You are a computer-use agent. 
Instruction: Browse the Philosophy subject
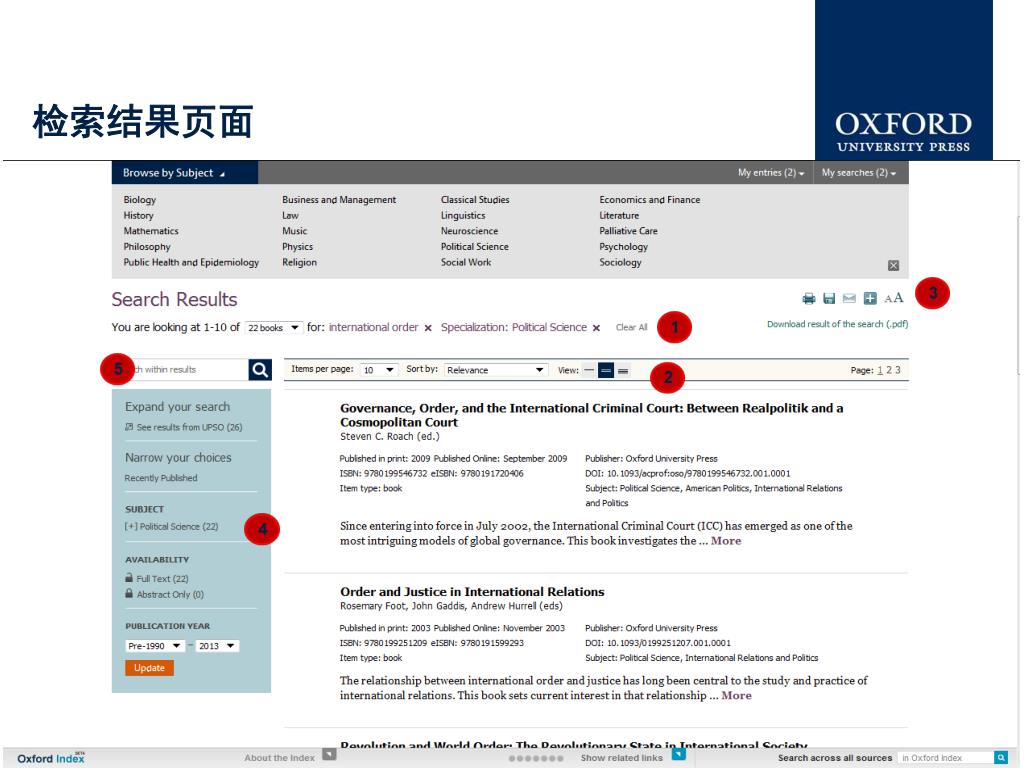point(147,247)
